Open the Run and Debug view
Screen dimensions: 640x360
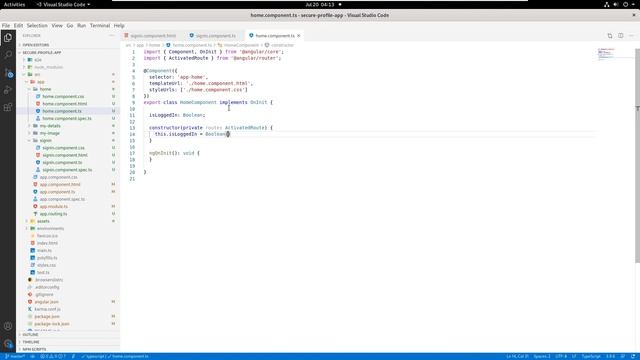[8, 90]
